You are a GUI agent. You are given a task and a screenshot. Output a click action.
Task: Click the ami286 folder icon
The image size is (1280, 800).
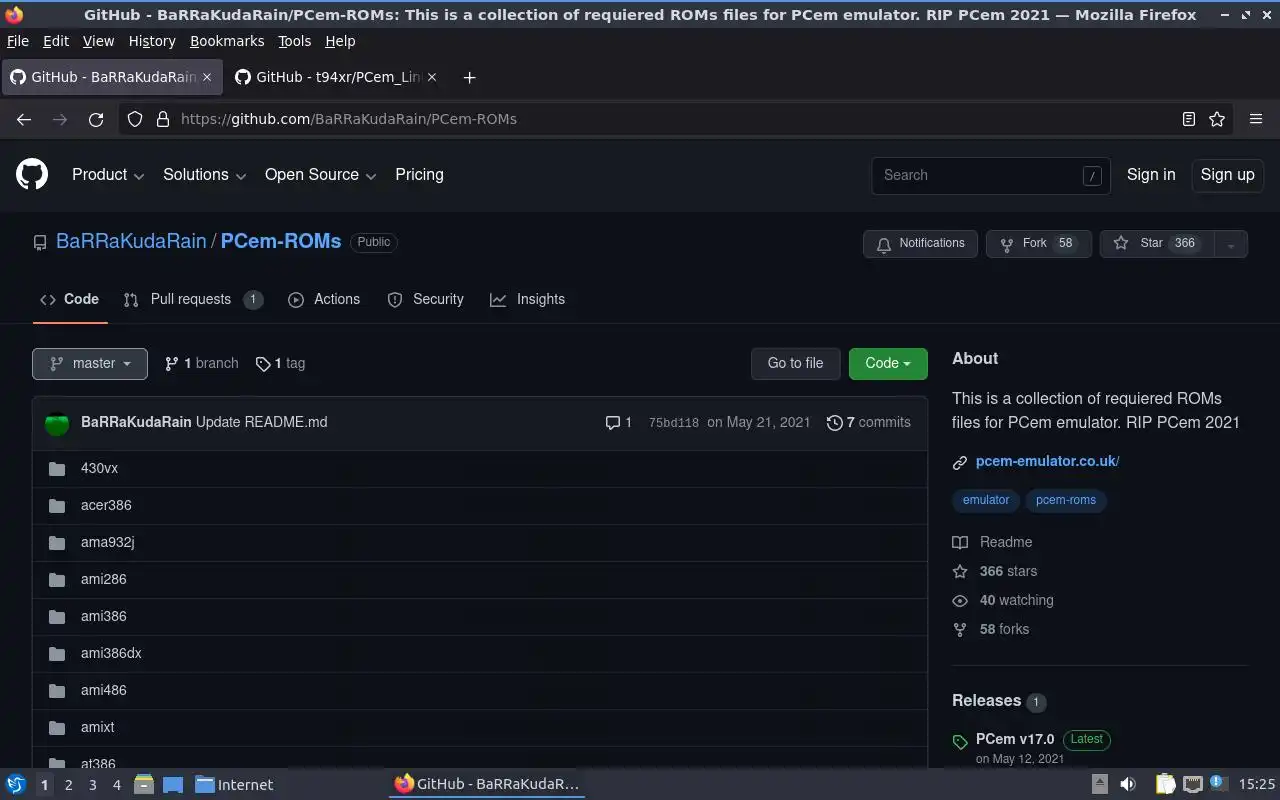coord(57,580)
